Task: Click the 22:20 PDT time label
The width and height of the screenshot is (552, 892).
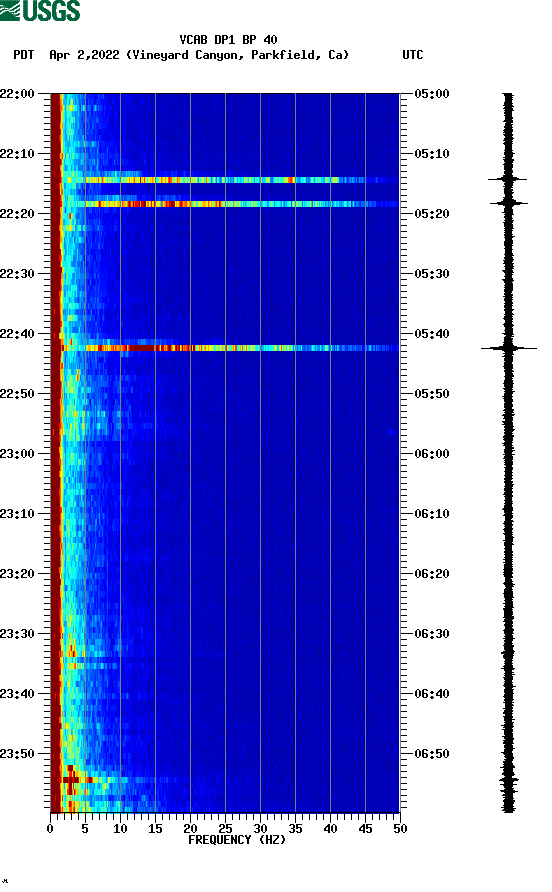Action: (x=17, y=214)
